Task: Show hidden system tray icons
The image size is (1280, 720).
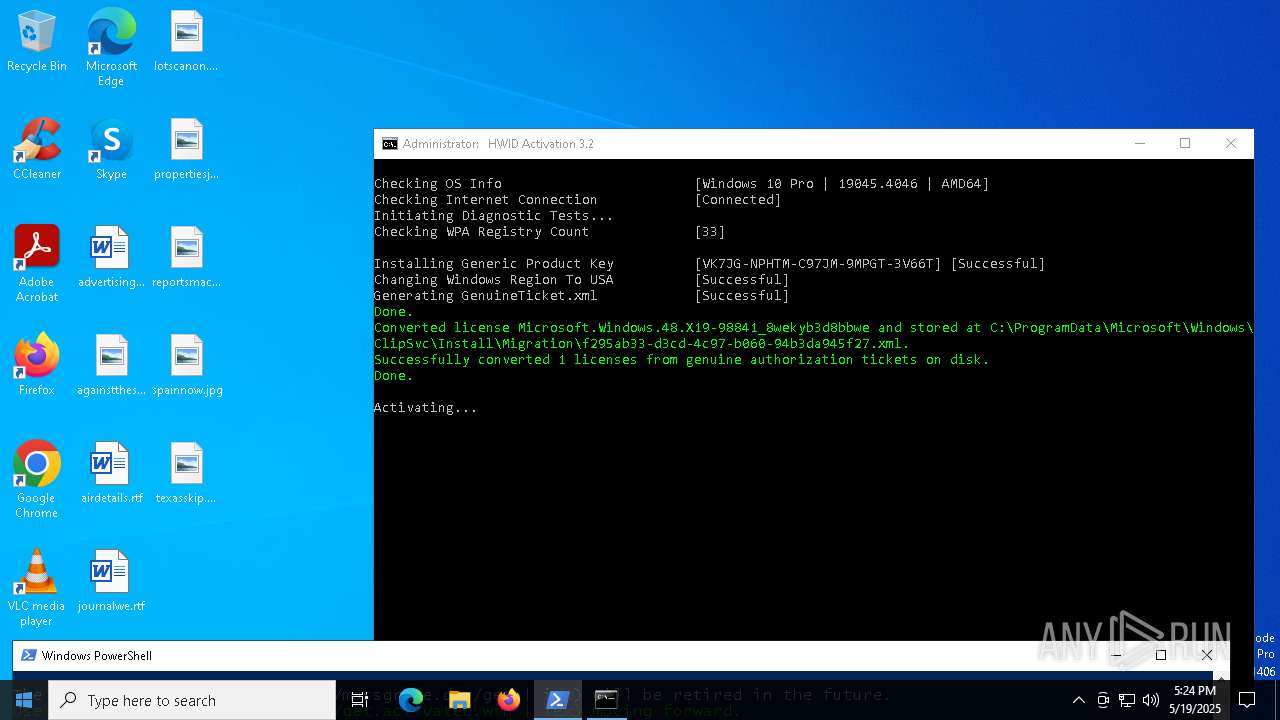Action: coord(1078,700)
